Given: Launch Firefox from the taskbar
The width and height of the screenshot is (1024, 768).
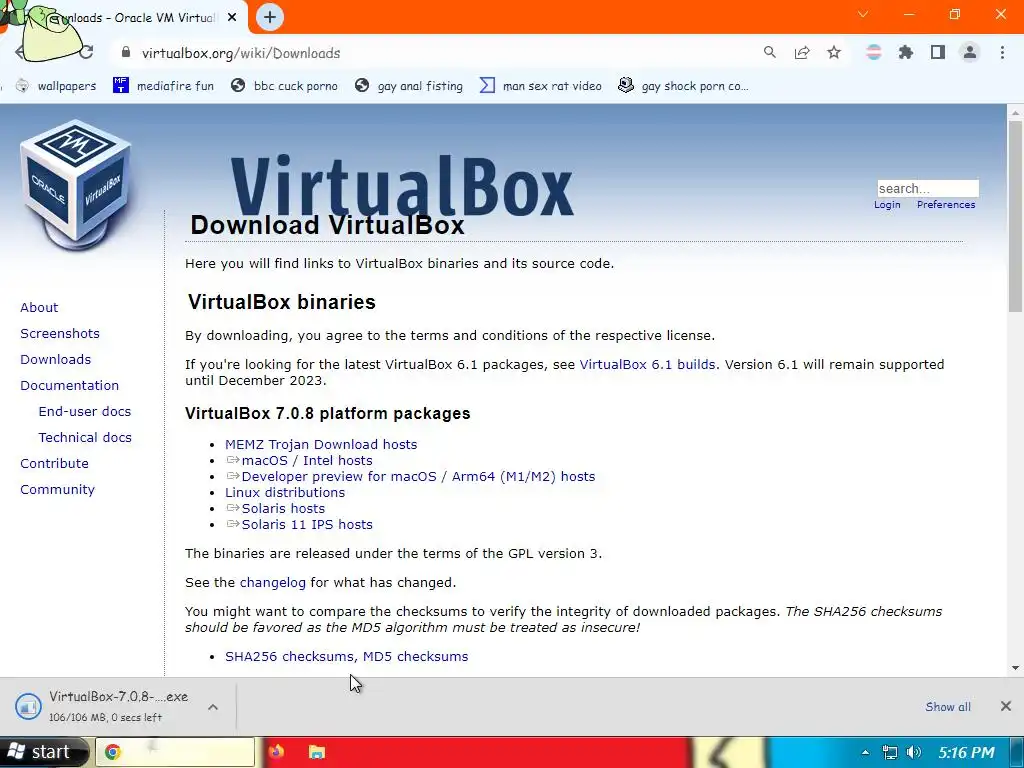Looking at the screenshot, I should pos(276,752).
